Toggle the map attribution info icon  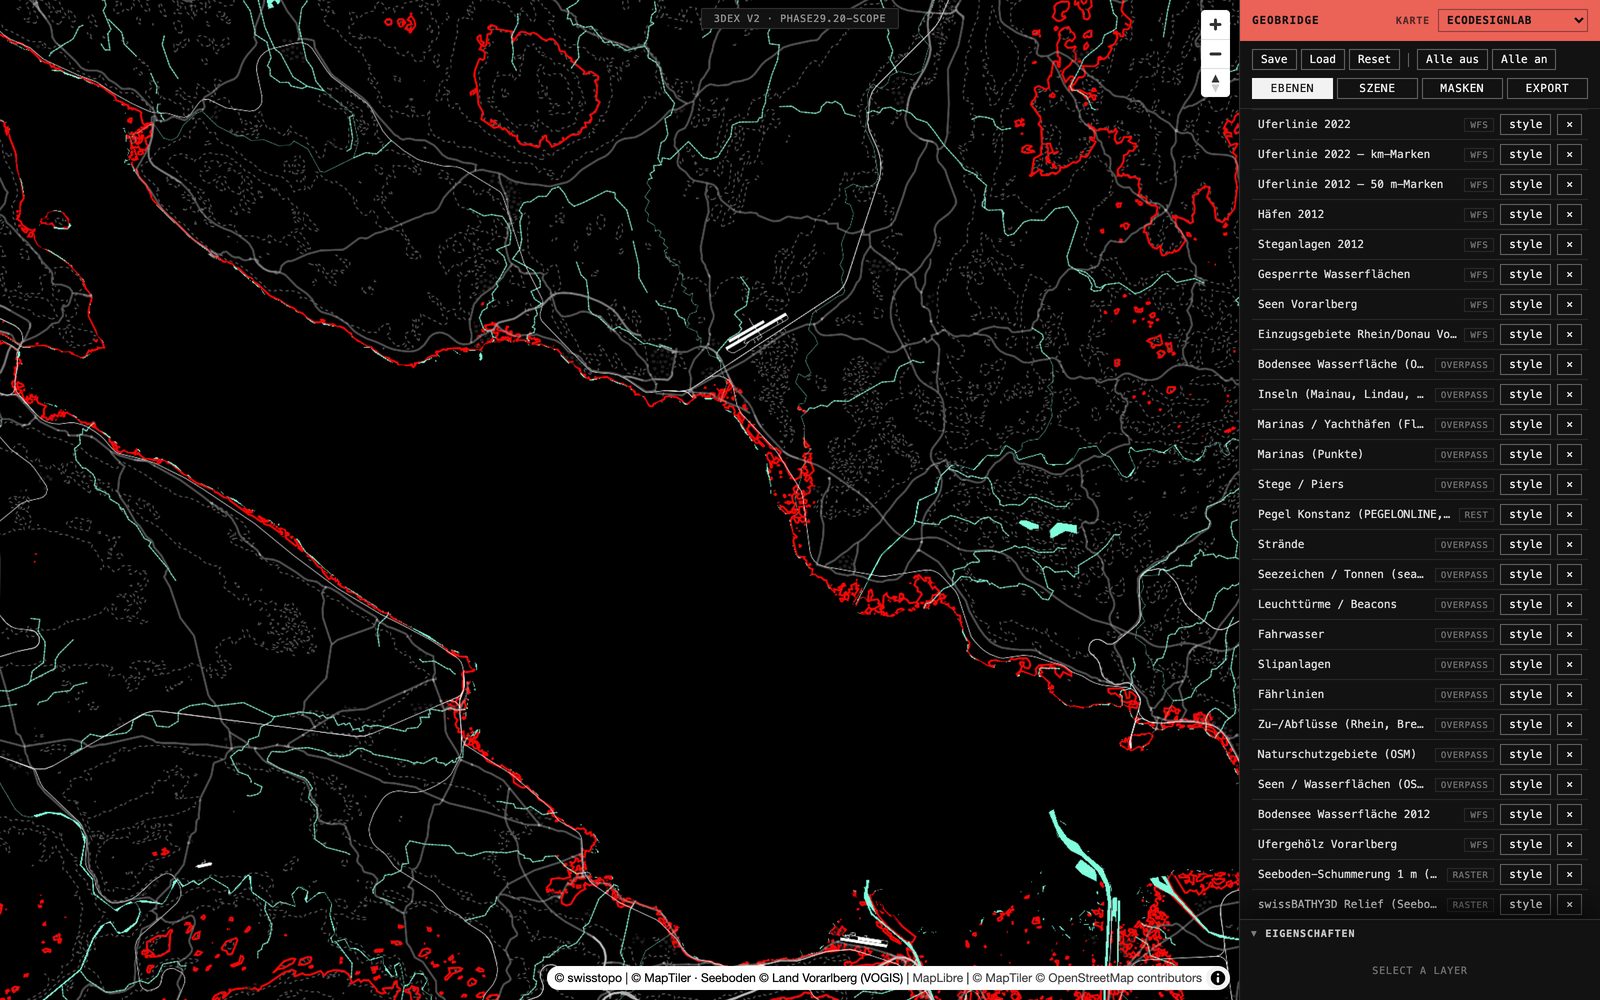pyautogui.click(x=1218, y=978)
